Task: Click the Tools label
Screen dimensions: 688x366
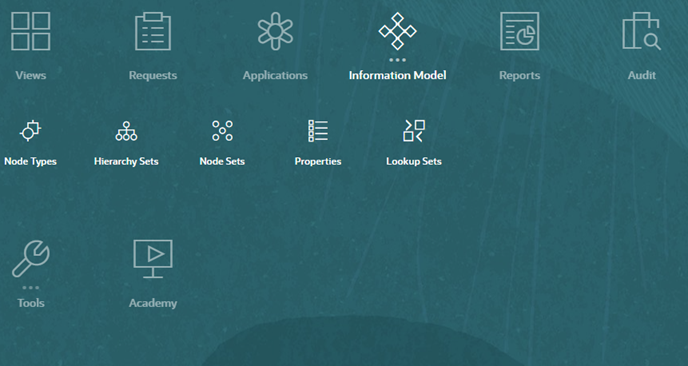Action: (31, 303)
